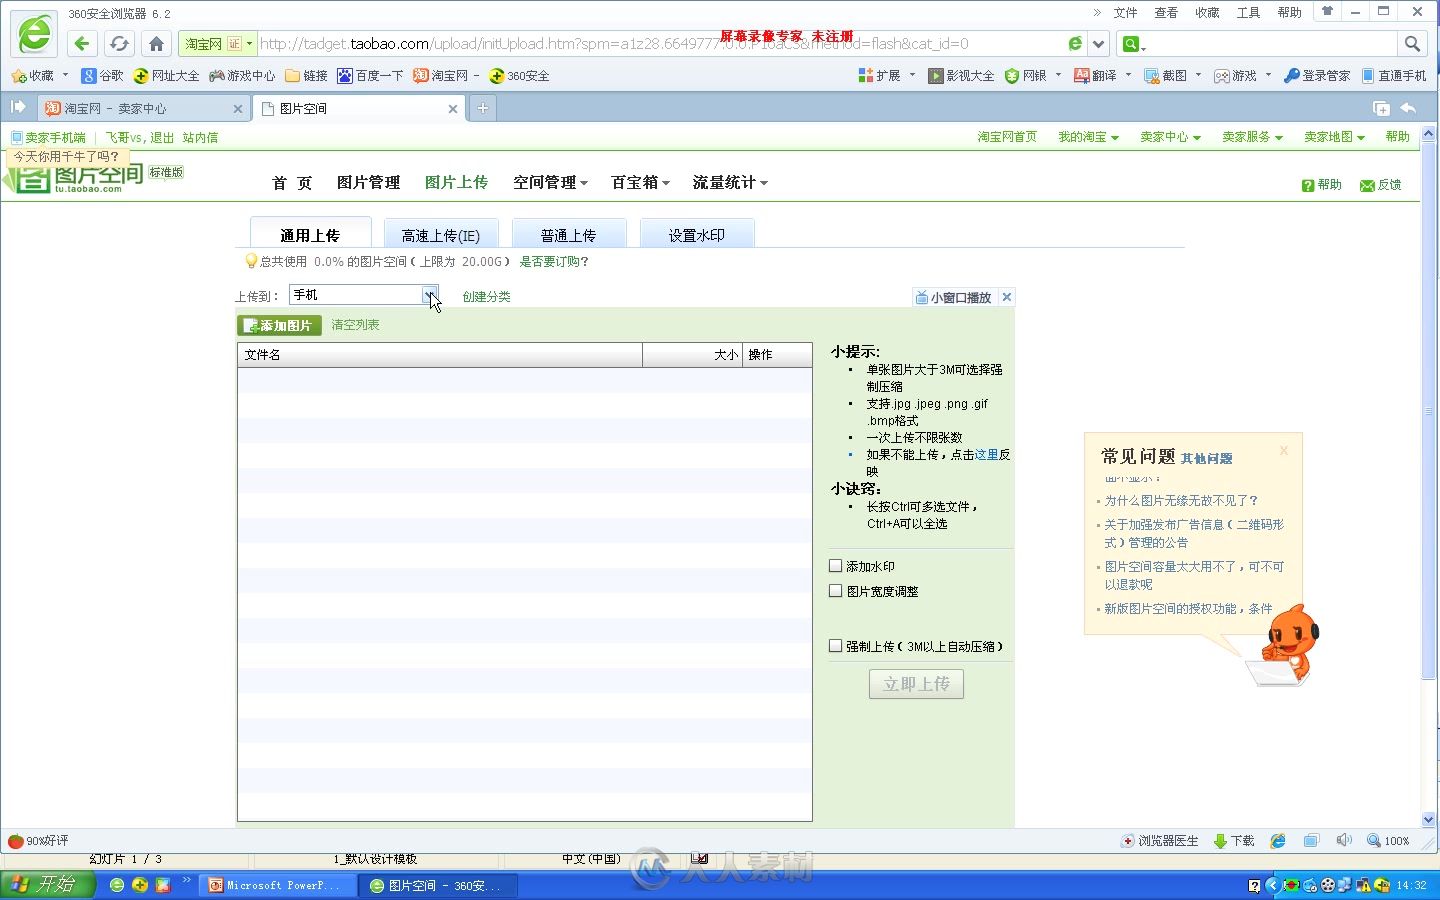The width and height of the screenshot is (1440, 900).
Task: Open the 游戏 toolbar icon
Action: [1235, 76]
